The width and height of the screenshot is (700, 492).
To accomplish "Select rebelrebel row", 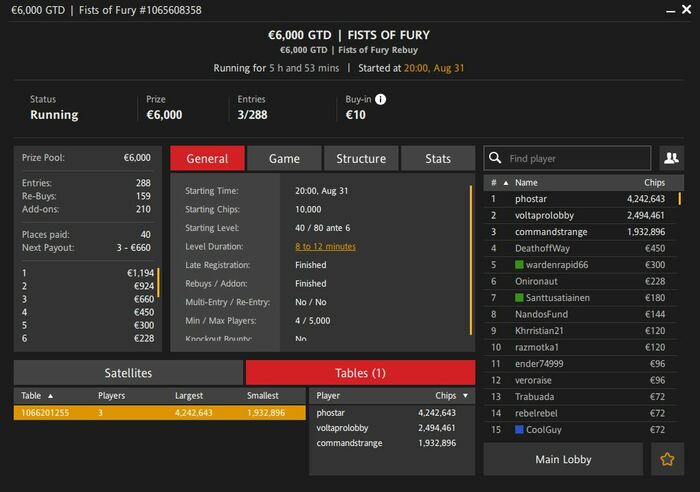I will pos(580,413).
